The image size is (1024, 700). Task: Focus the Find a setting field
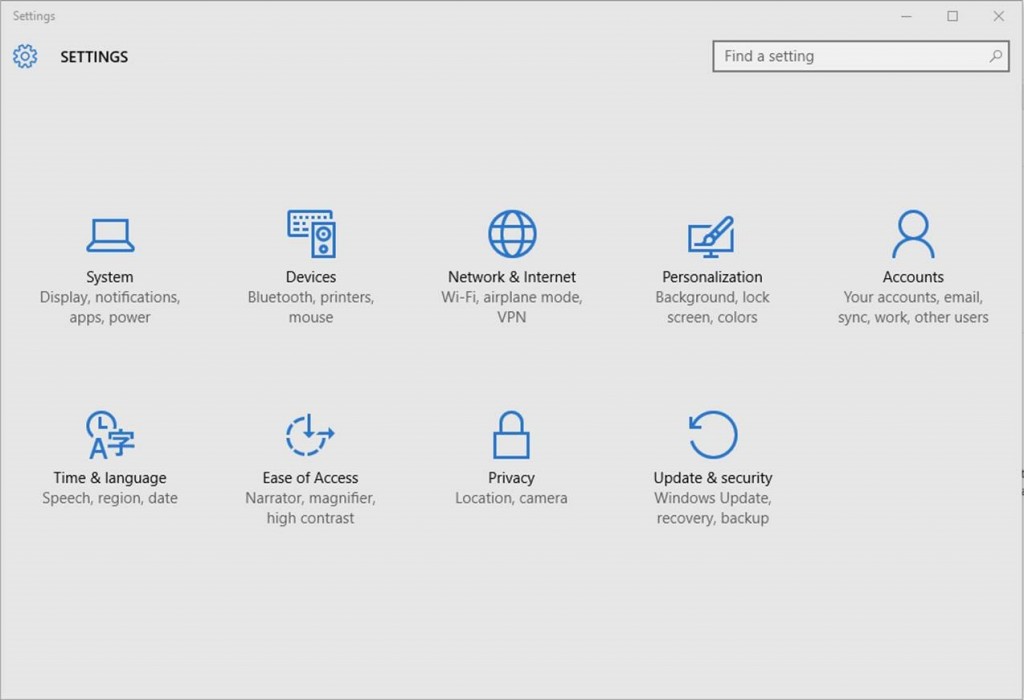861,56
